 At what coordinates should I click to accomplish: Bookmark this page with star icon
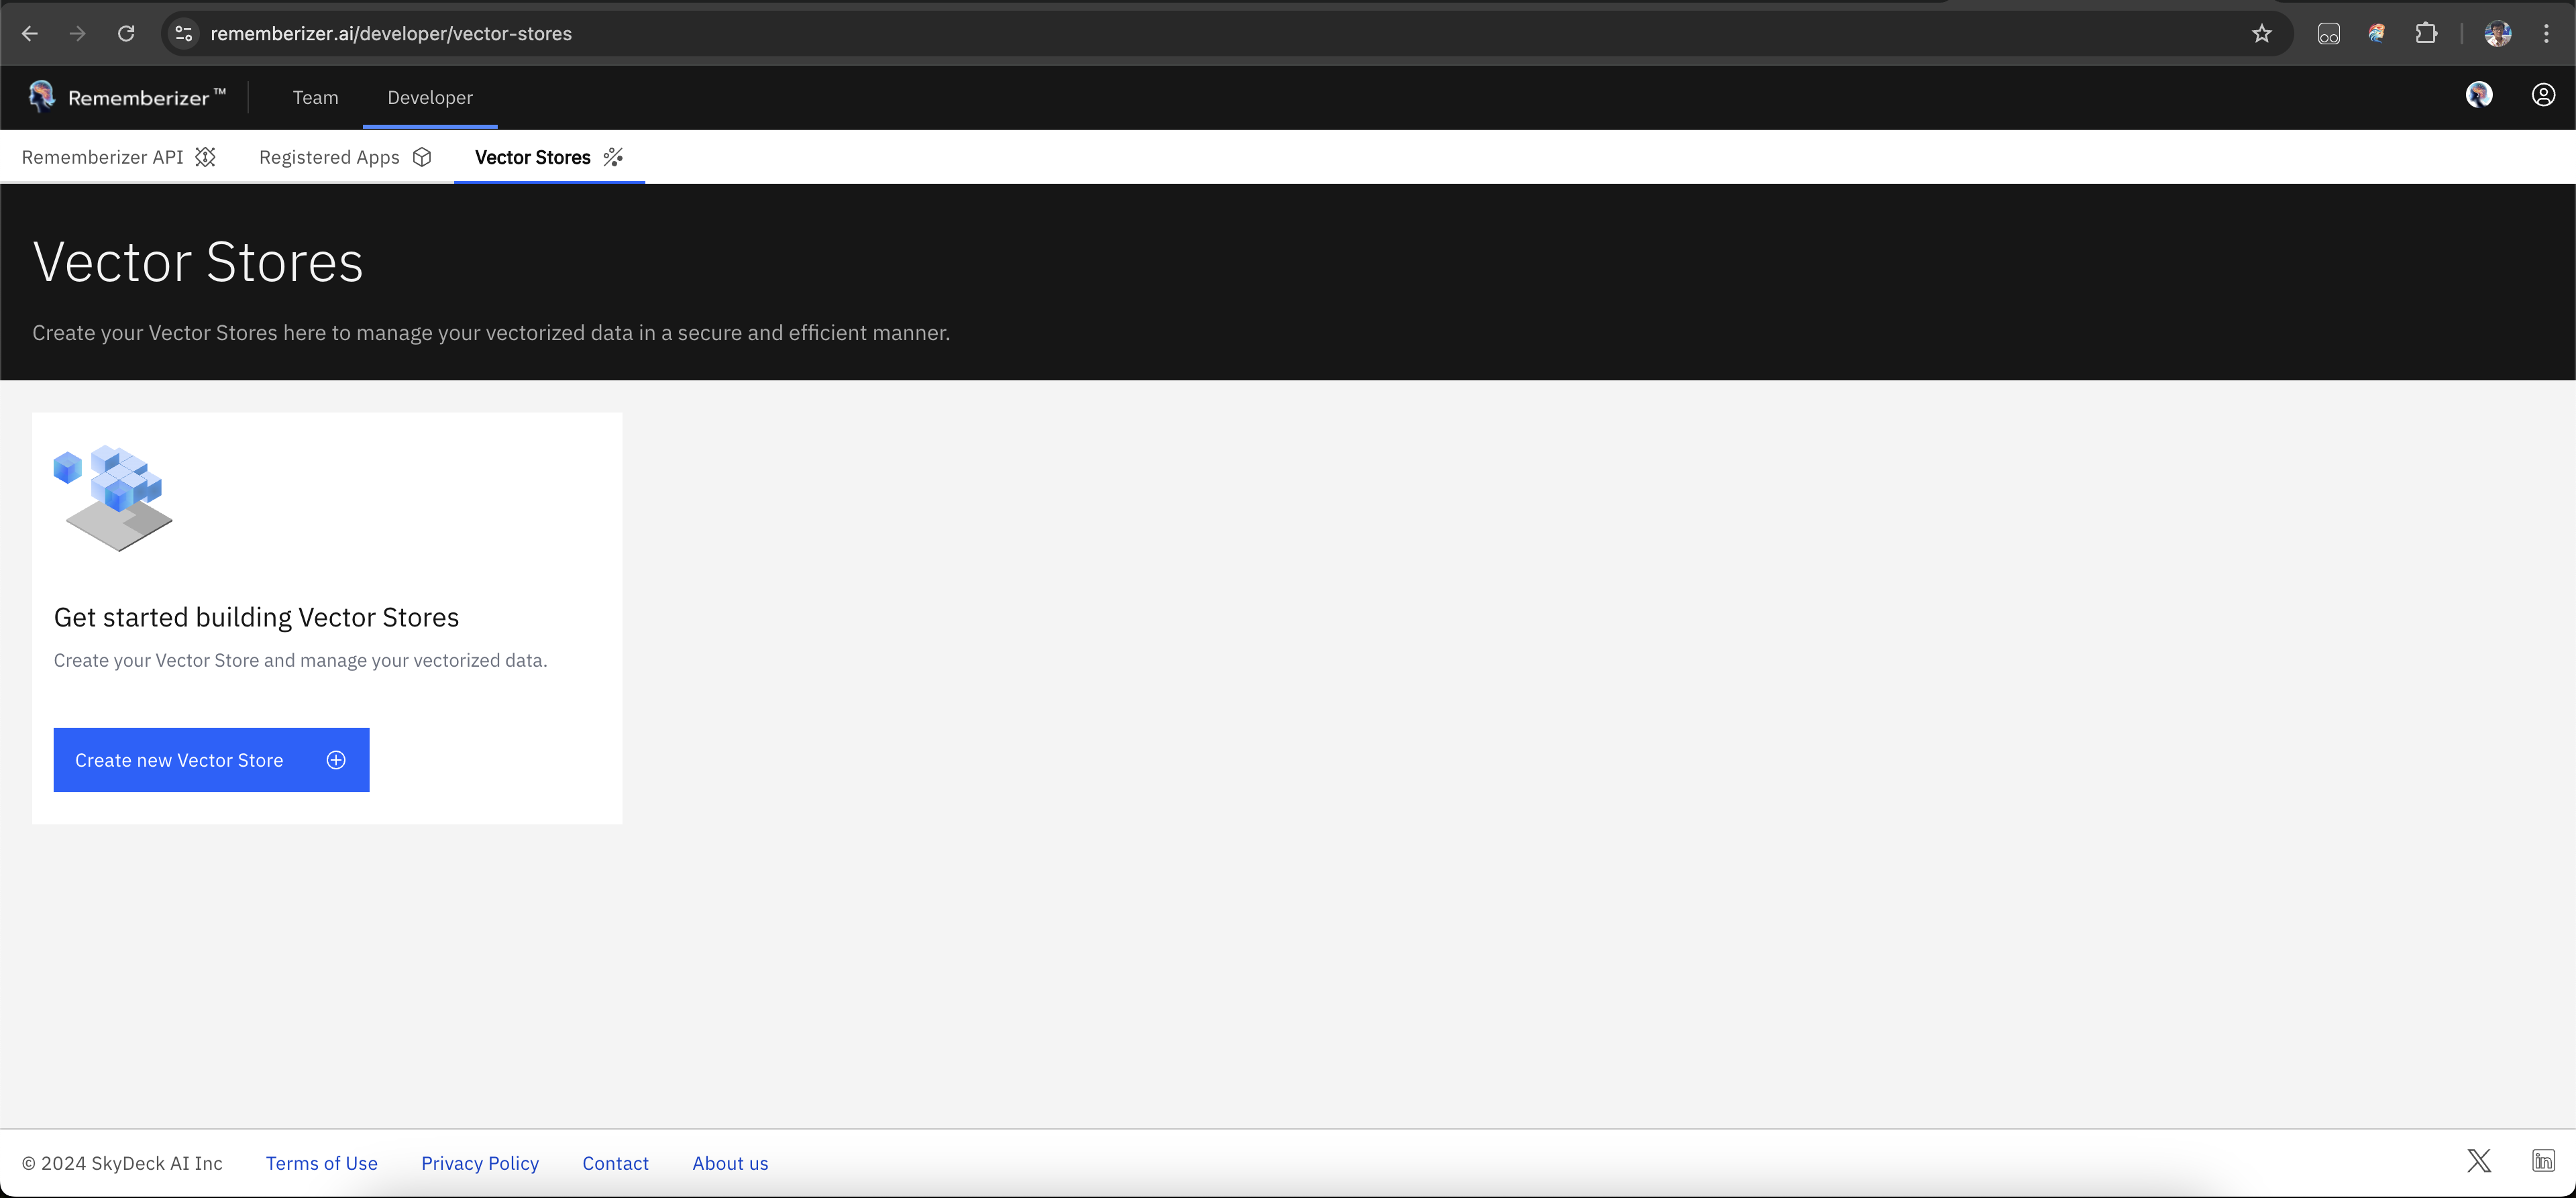pos(2261,34)
